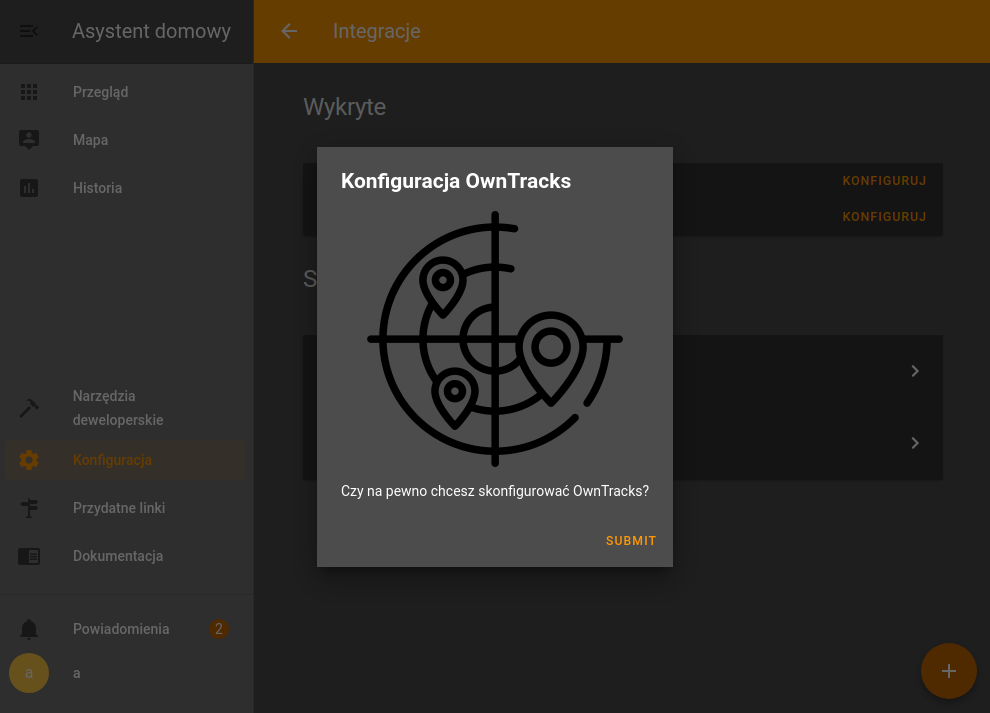This screenshot has width=990, height=713.
Task: Expand the first integration chevron
Action: pos(915,371)
